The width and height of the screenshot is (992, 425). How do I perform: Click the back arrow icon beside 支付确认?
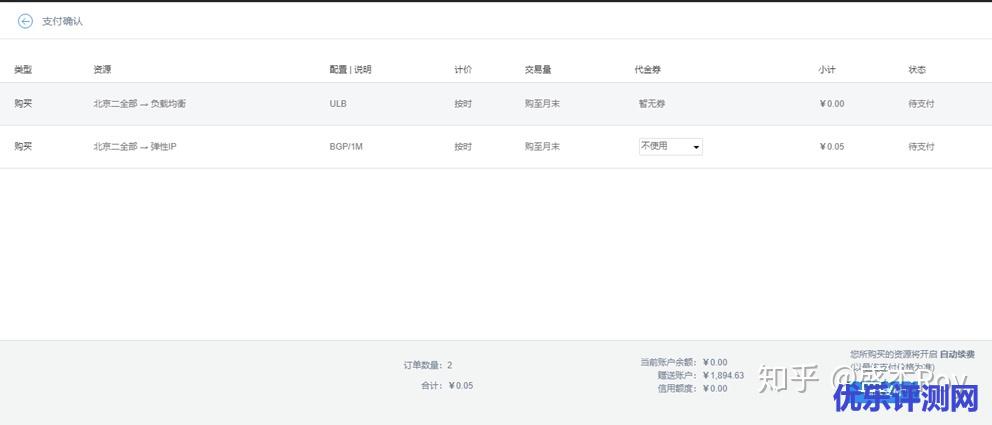point(25,21)
